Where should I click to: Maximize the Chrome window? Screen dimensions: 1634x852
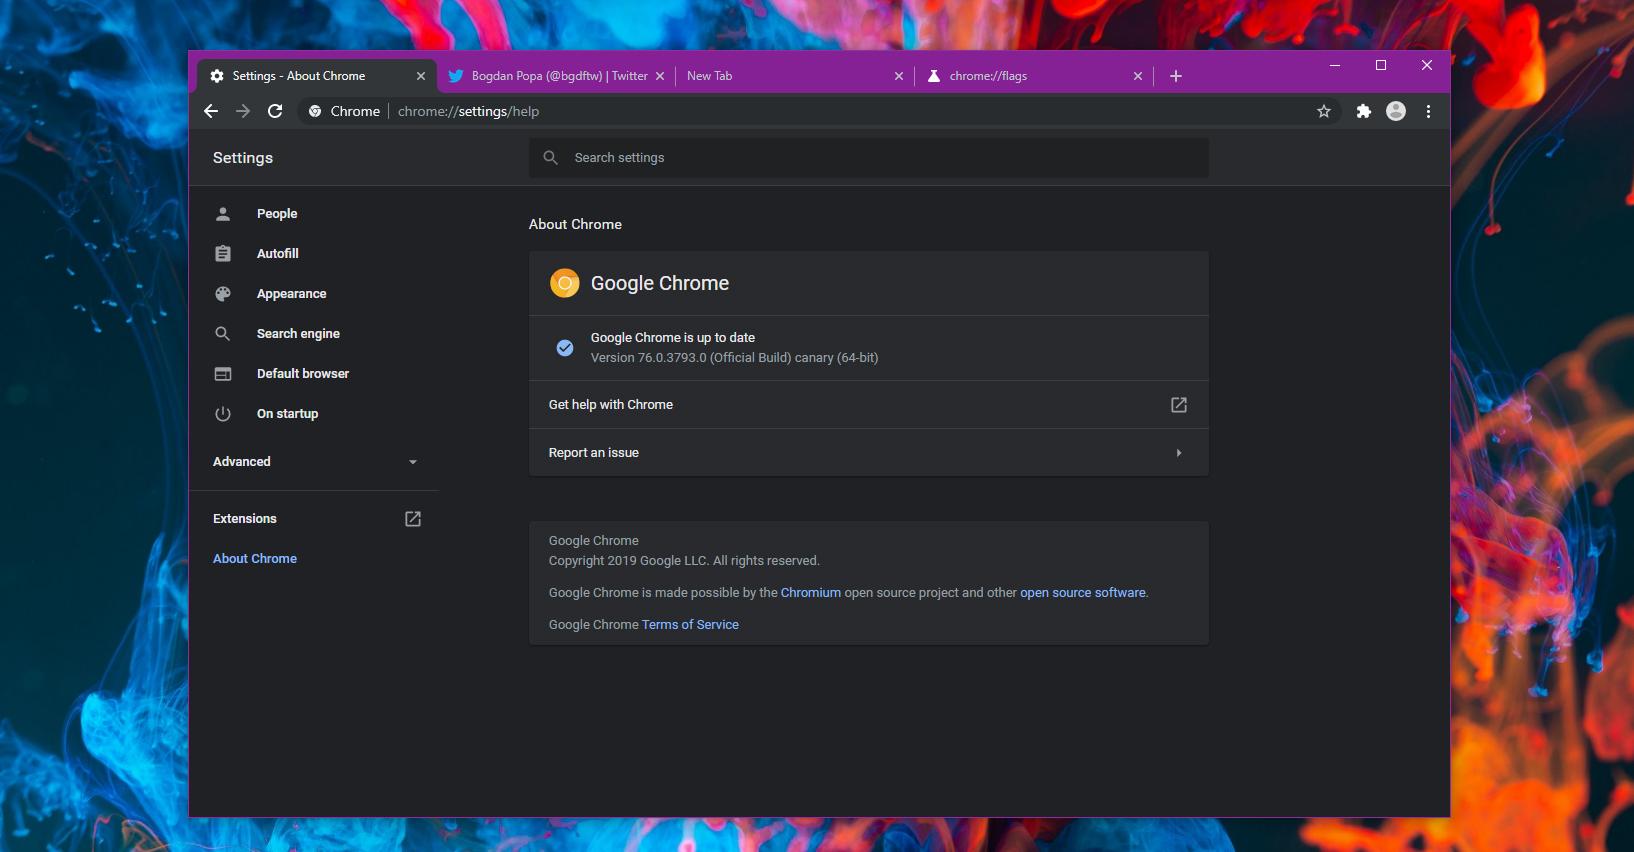1381,65
